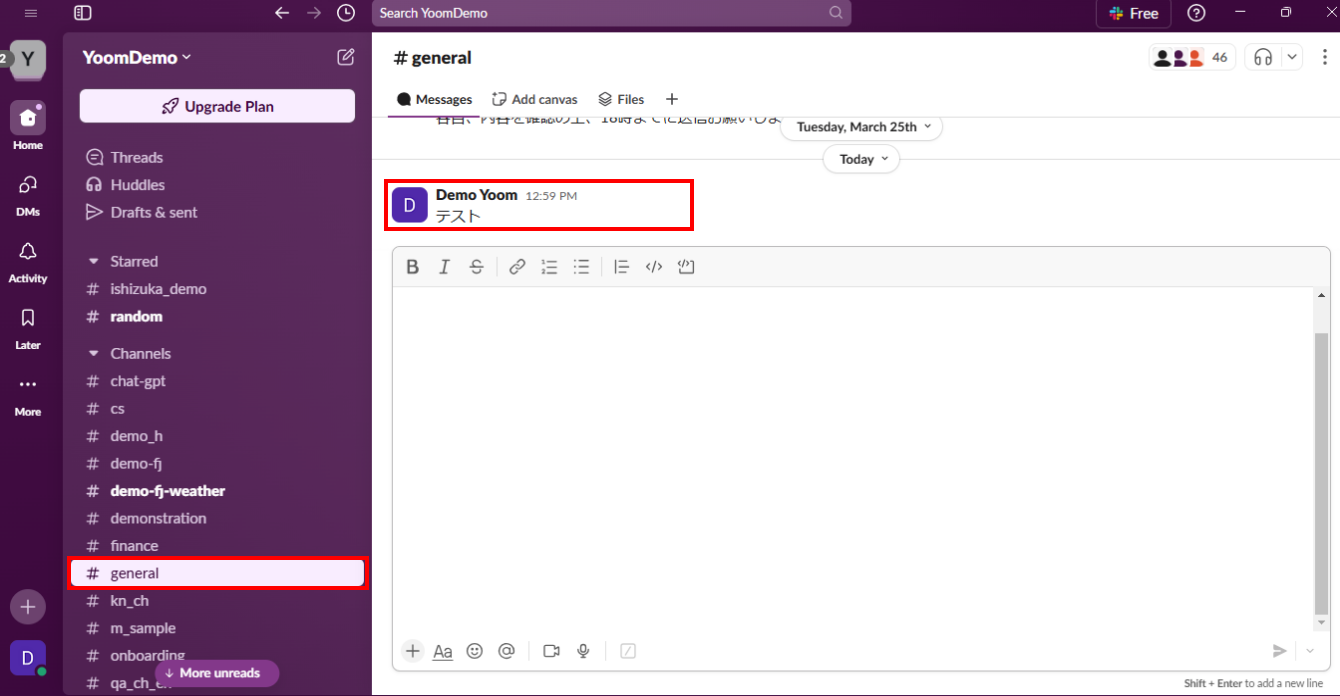Open the hamburger menu in the title bar
The height and width of the screenshot is (696, 1340).
[x=30, y=13]
